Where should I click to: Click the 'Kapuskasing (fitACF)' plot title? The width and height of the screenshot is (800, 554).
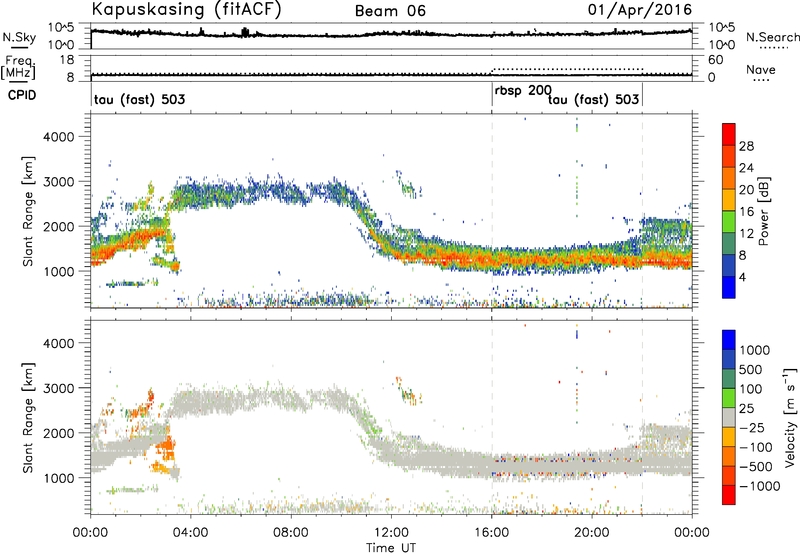point(186,10)
